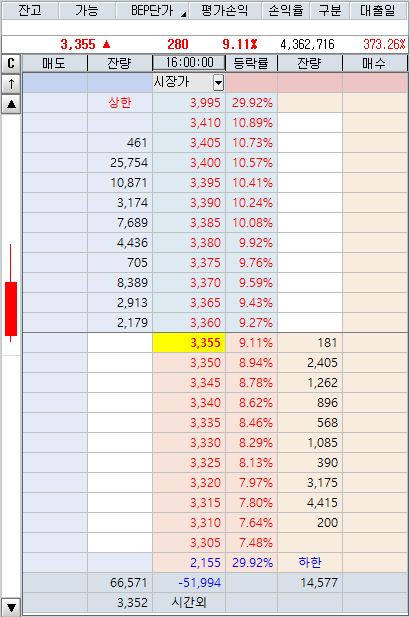The width and height of the screenshot is (410, 617).
Task: Click ask price 3,385
Action: click(189, 222)
